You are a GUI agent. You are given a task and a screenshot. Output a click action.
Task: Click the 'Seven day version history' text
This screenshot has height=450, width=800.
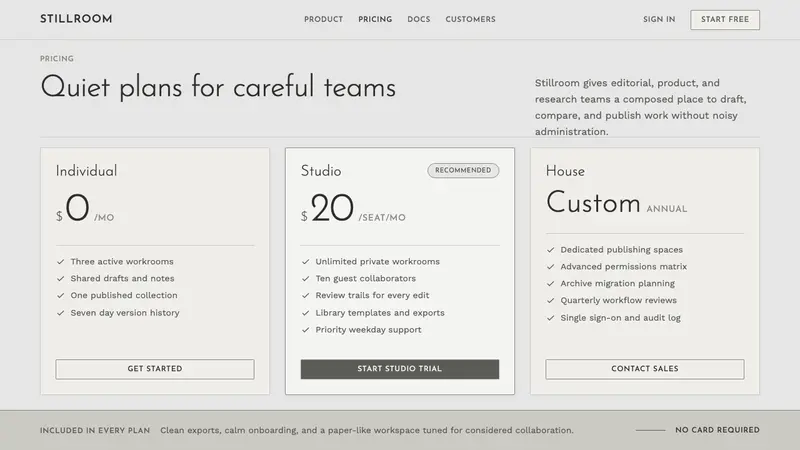(125, 313)
